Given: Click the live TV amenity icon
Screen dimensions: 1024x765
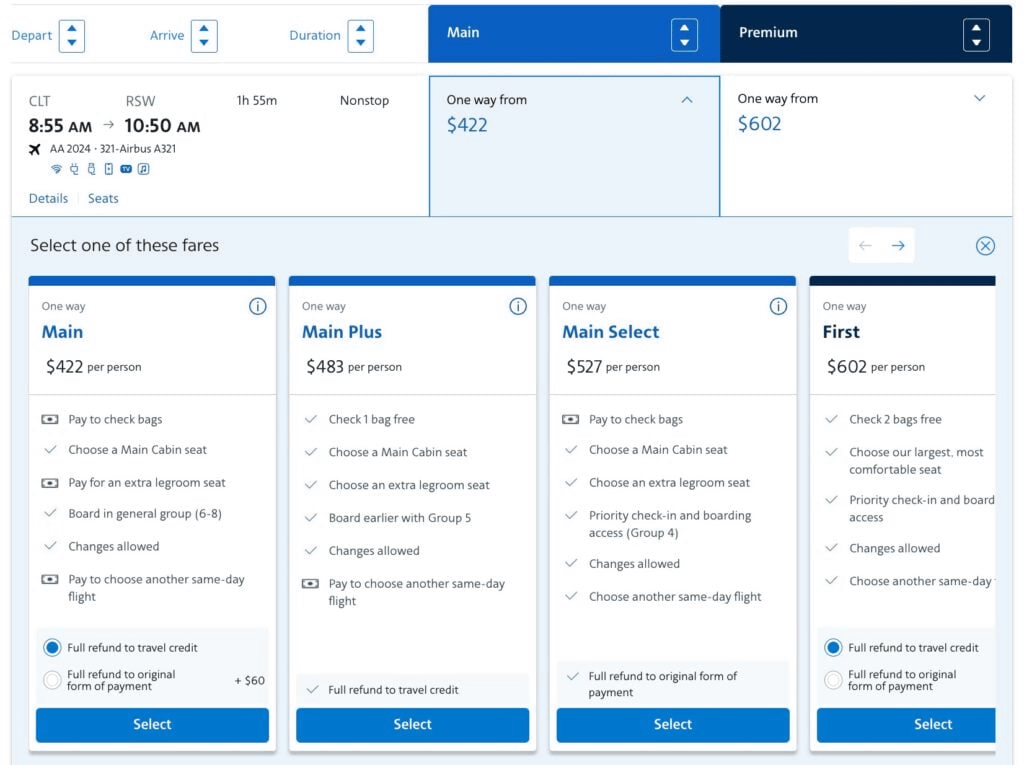Looking at the screenshot, I should [126, 169].
